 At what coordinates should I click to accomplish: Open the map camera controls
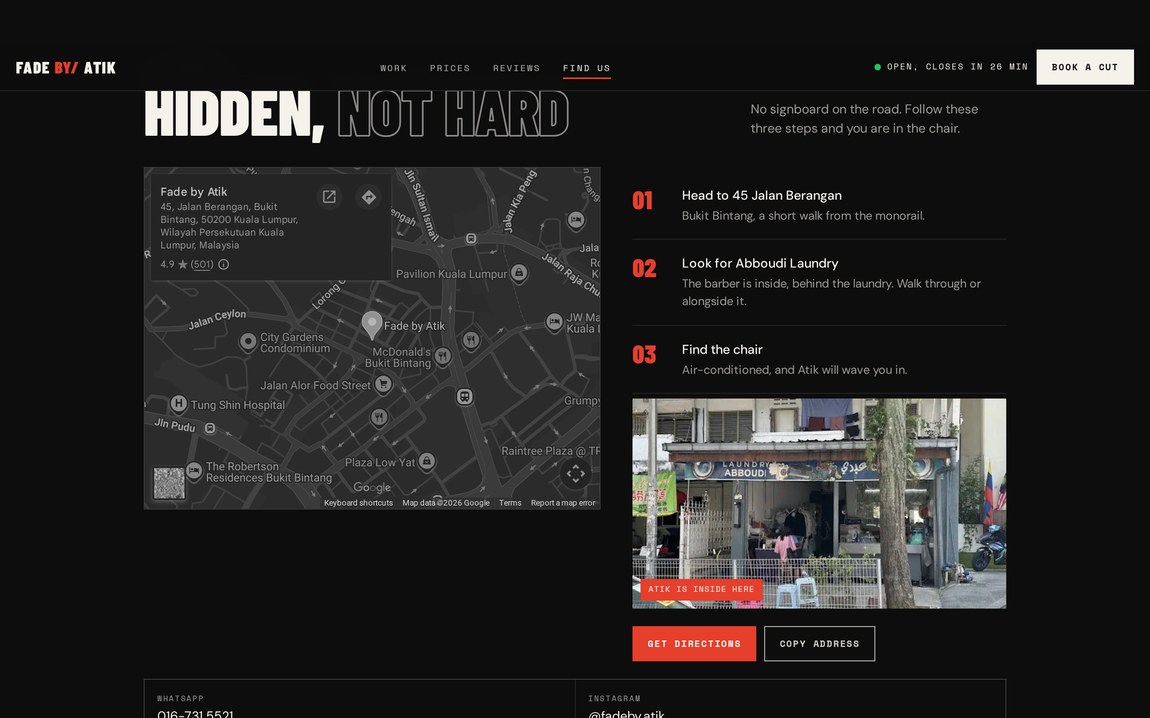tap(576, 474)
